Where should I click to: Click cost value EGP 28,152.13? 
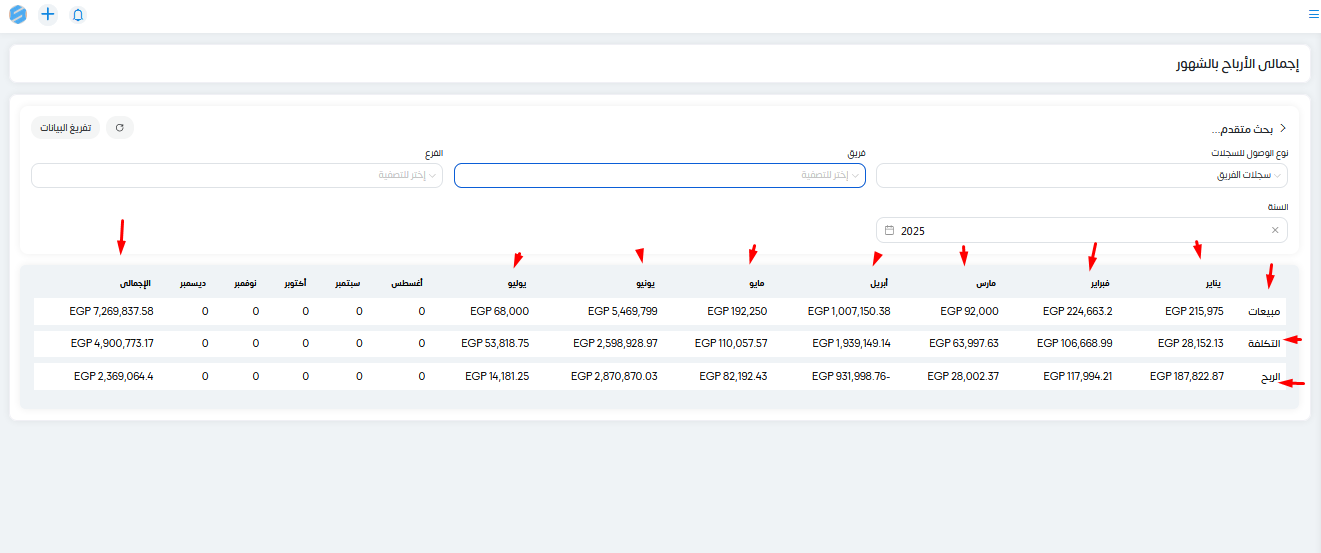pyautogui.click(x=1190, y=343)
